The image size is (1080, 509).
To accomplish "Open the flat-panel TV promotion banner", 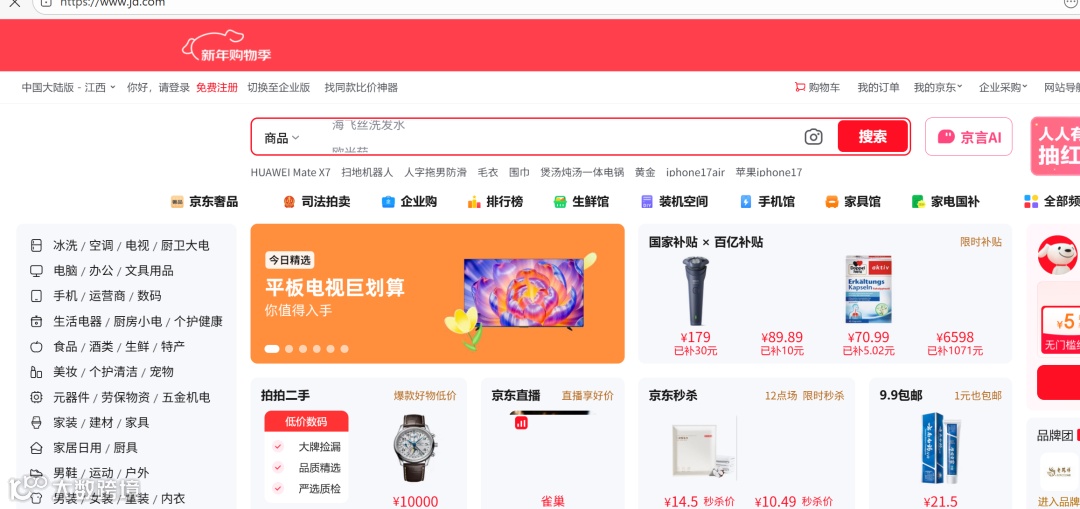I will pyautogui.click(x=437, y=293).
